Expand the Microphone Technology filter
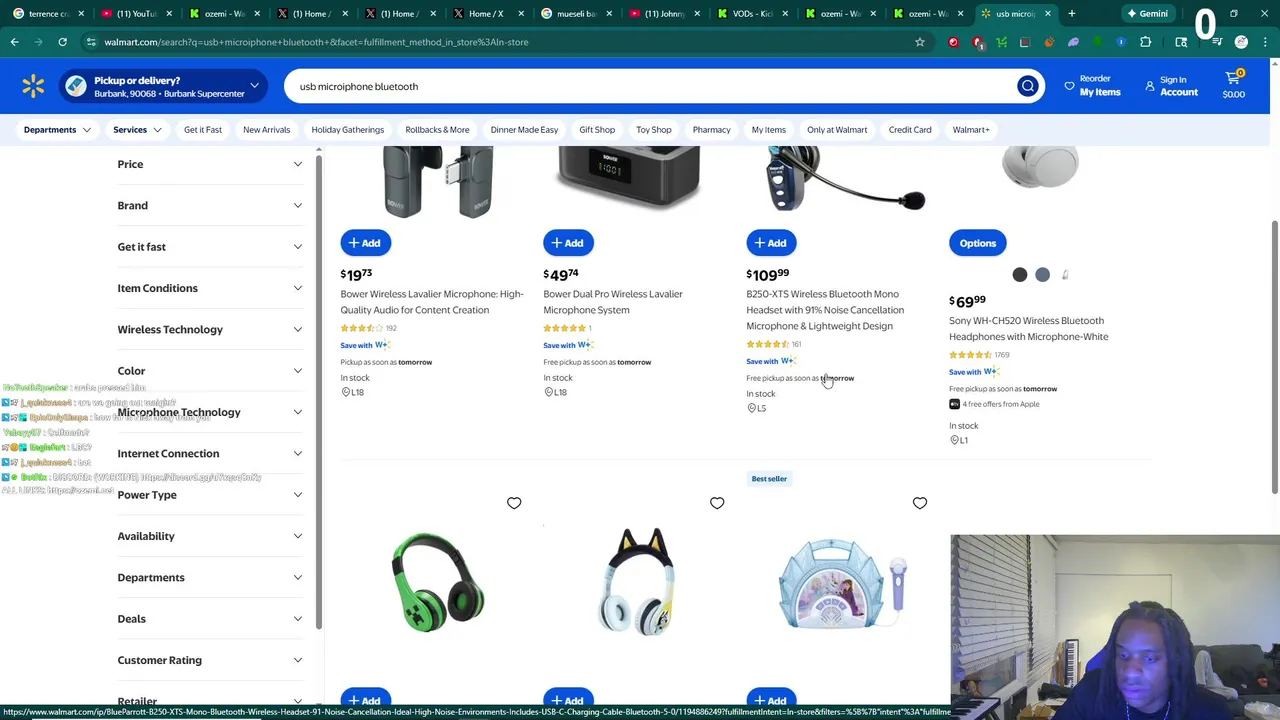This screenshot has width=1280, height=720. coord(209,412)
